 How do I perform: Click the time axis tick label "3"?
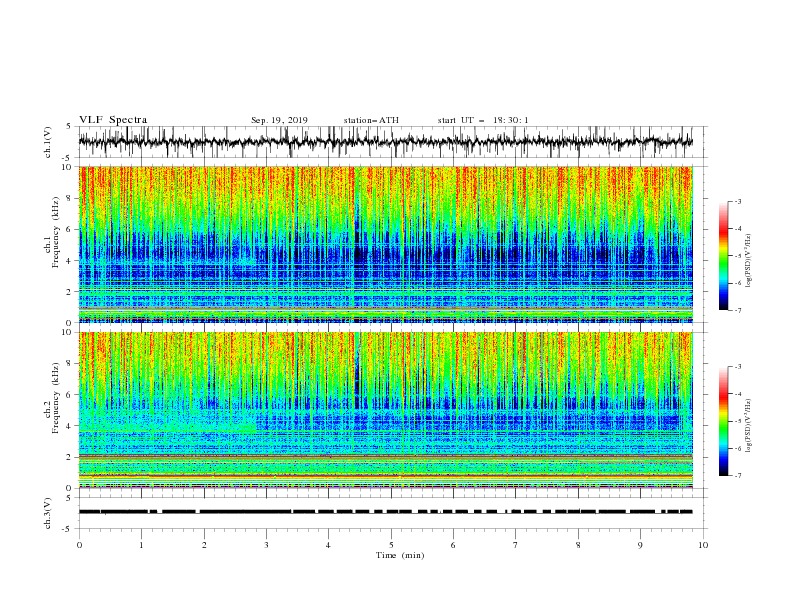click(x=266, y=545)
